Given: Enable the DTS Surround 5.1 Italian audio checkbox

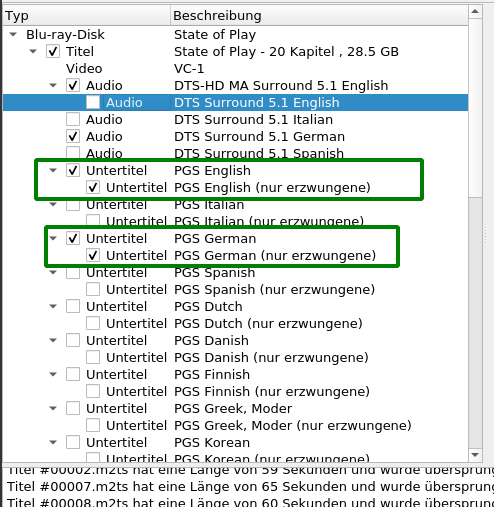Looking at the screenshot, I should coord(73,120).
